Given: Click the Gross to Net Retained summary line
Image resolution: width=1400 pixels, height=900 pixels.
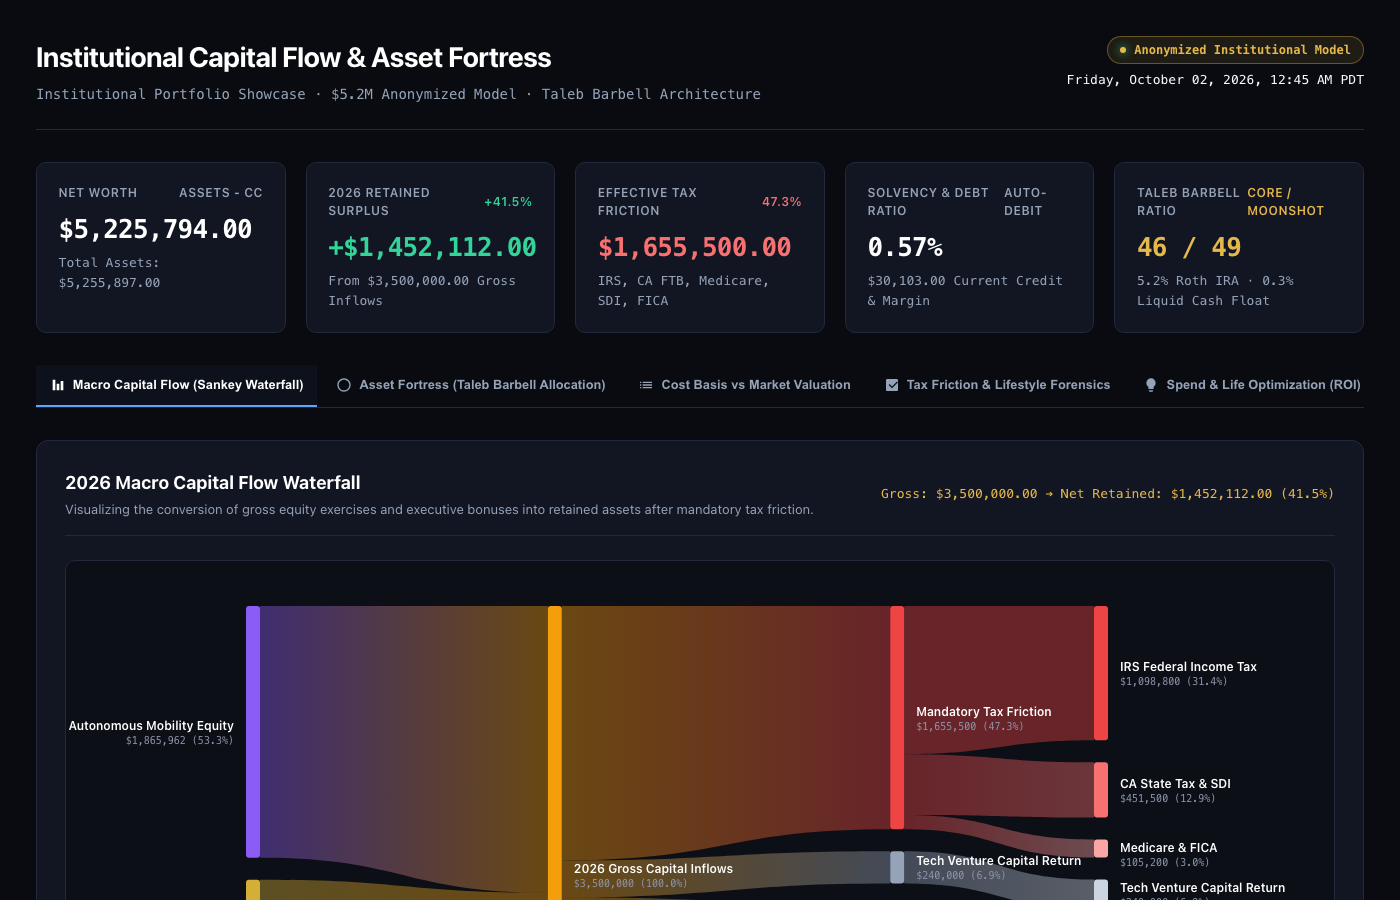Looking at the screenshot, I should pyautogui.click(x=1107, y=494).
